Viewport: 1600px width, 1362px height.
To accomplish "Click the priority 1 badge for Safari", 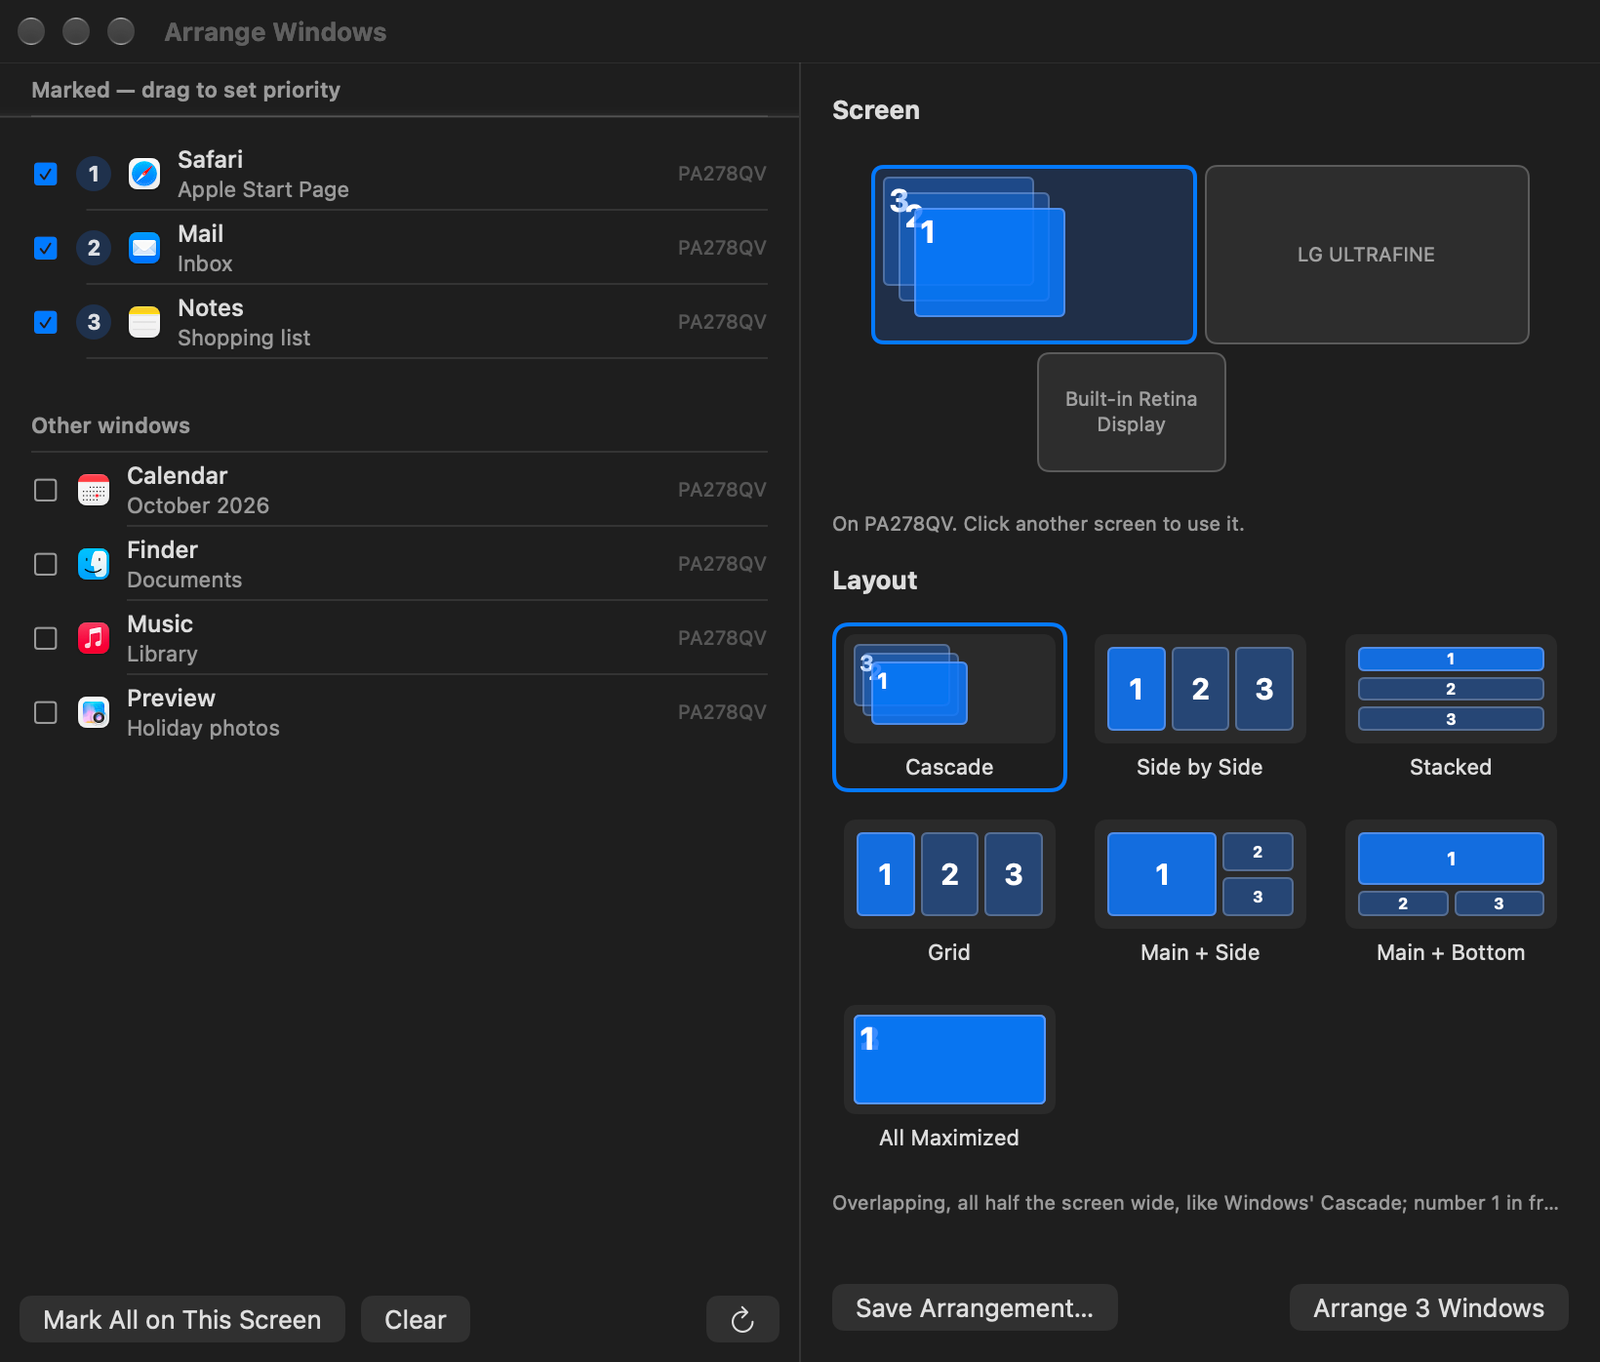I will click(94, 174).
